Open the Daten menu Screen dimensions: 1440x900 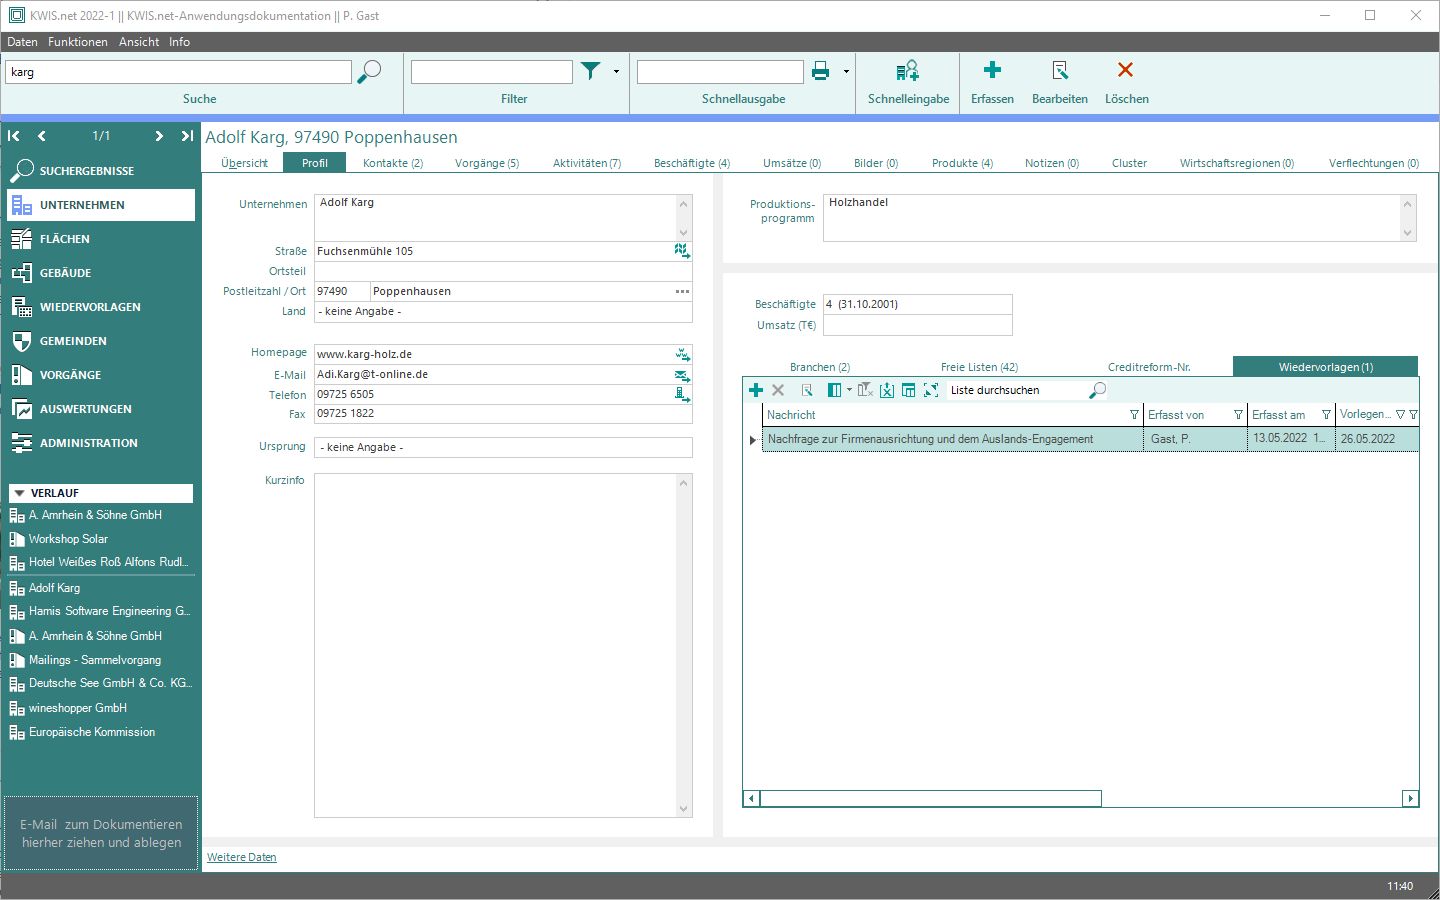coord(22,42)
